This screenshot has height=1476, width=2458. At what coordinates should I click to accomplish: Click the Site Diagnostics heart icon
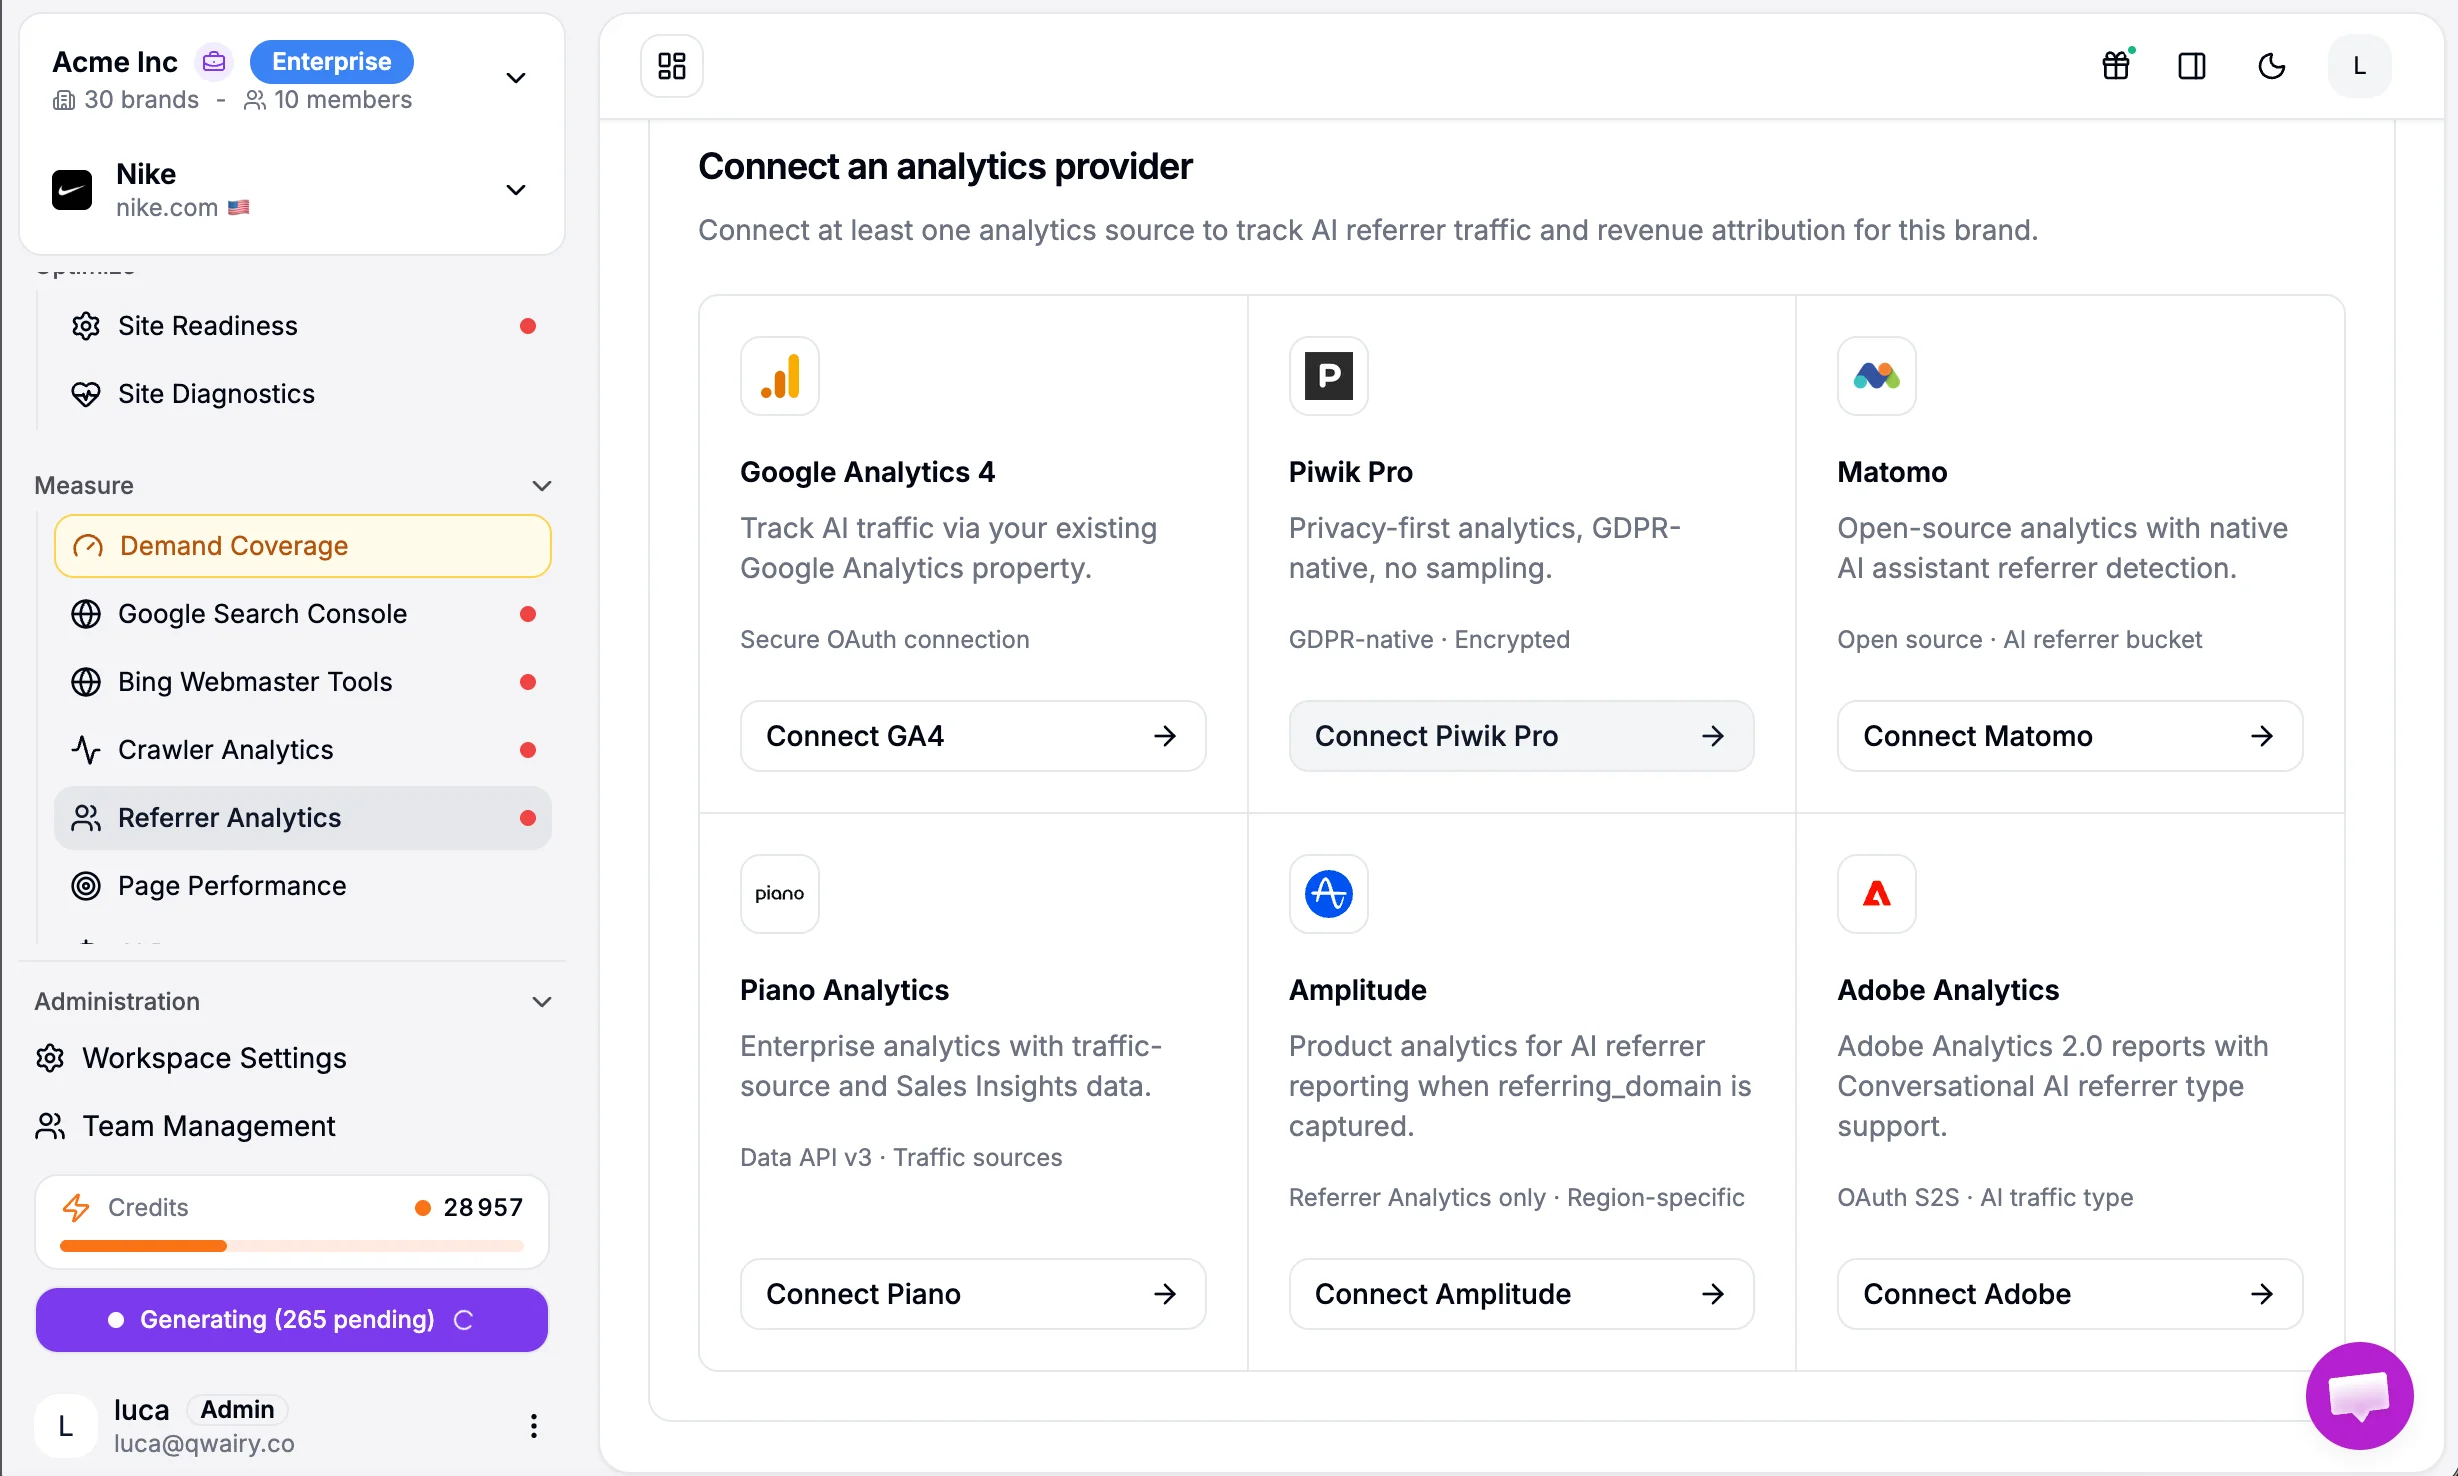pyautogui.click(x=86, y=394)
